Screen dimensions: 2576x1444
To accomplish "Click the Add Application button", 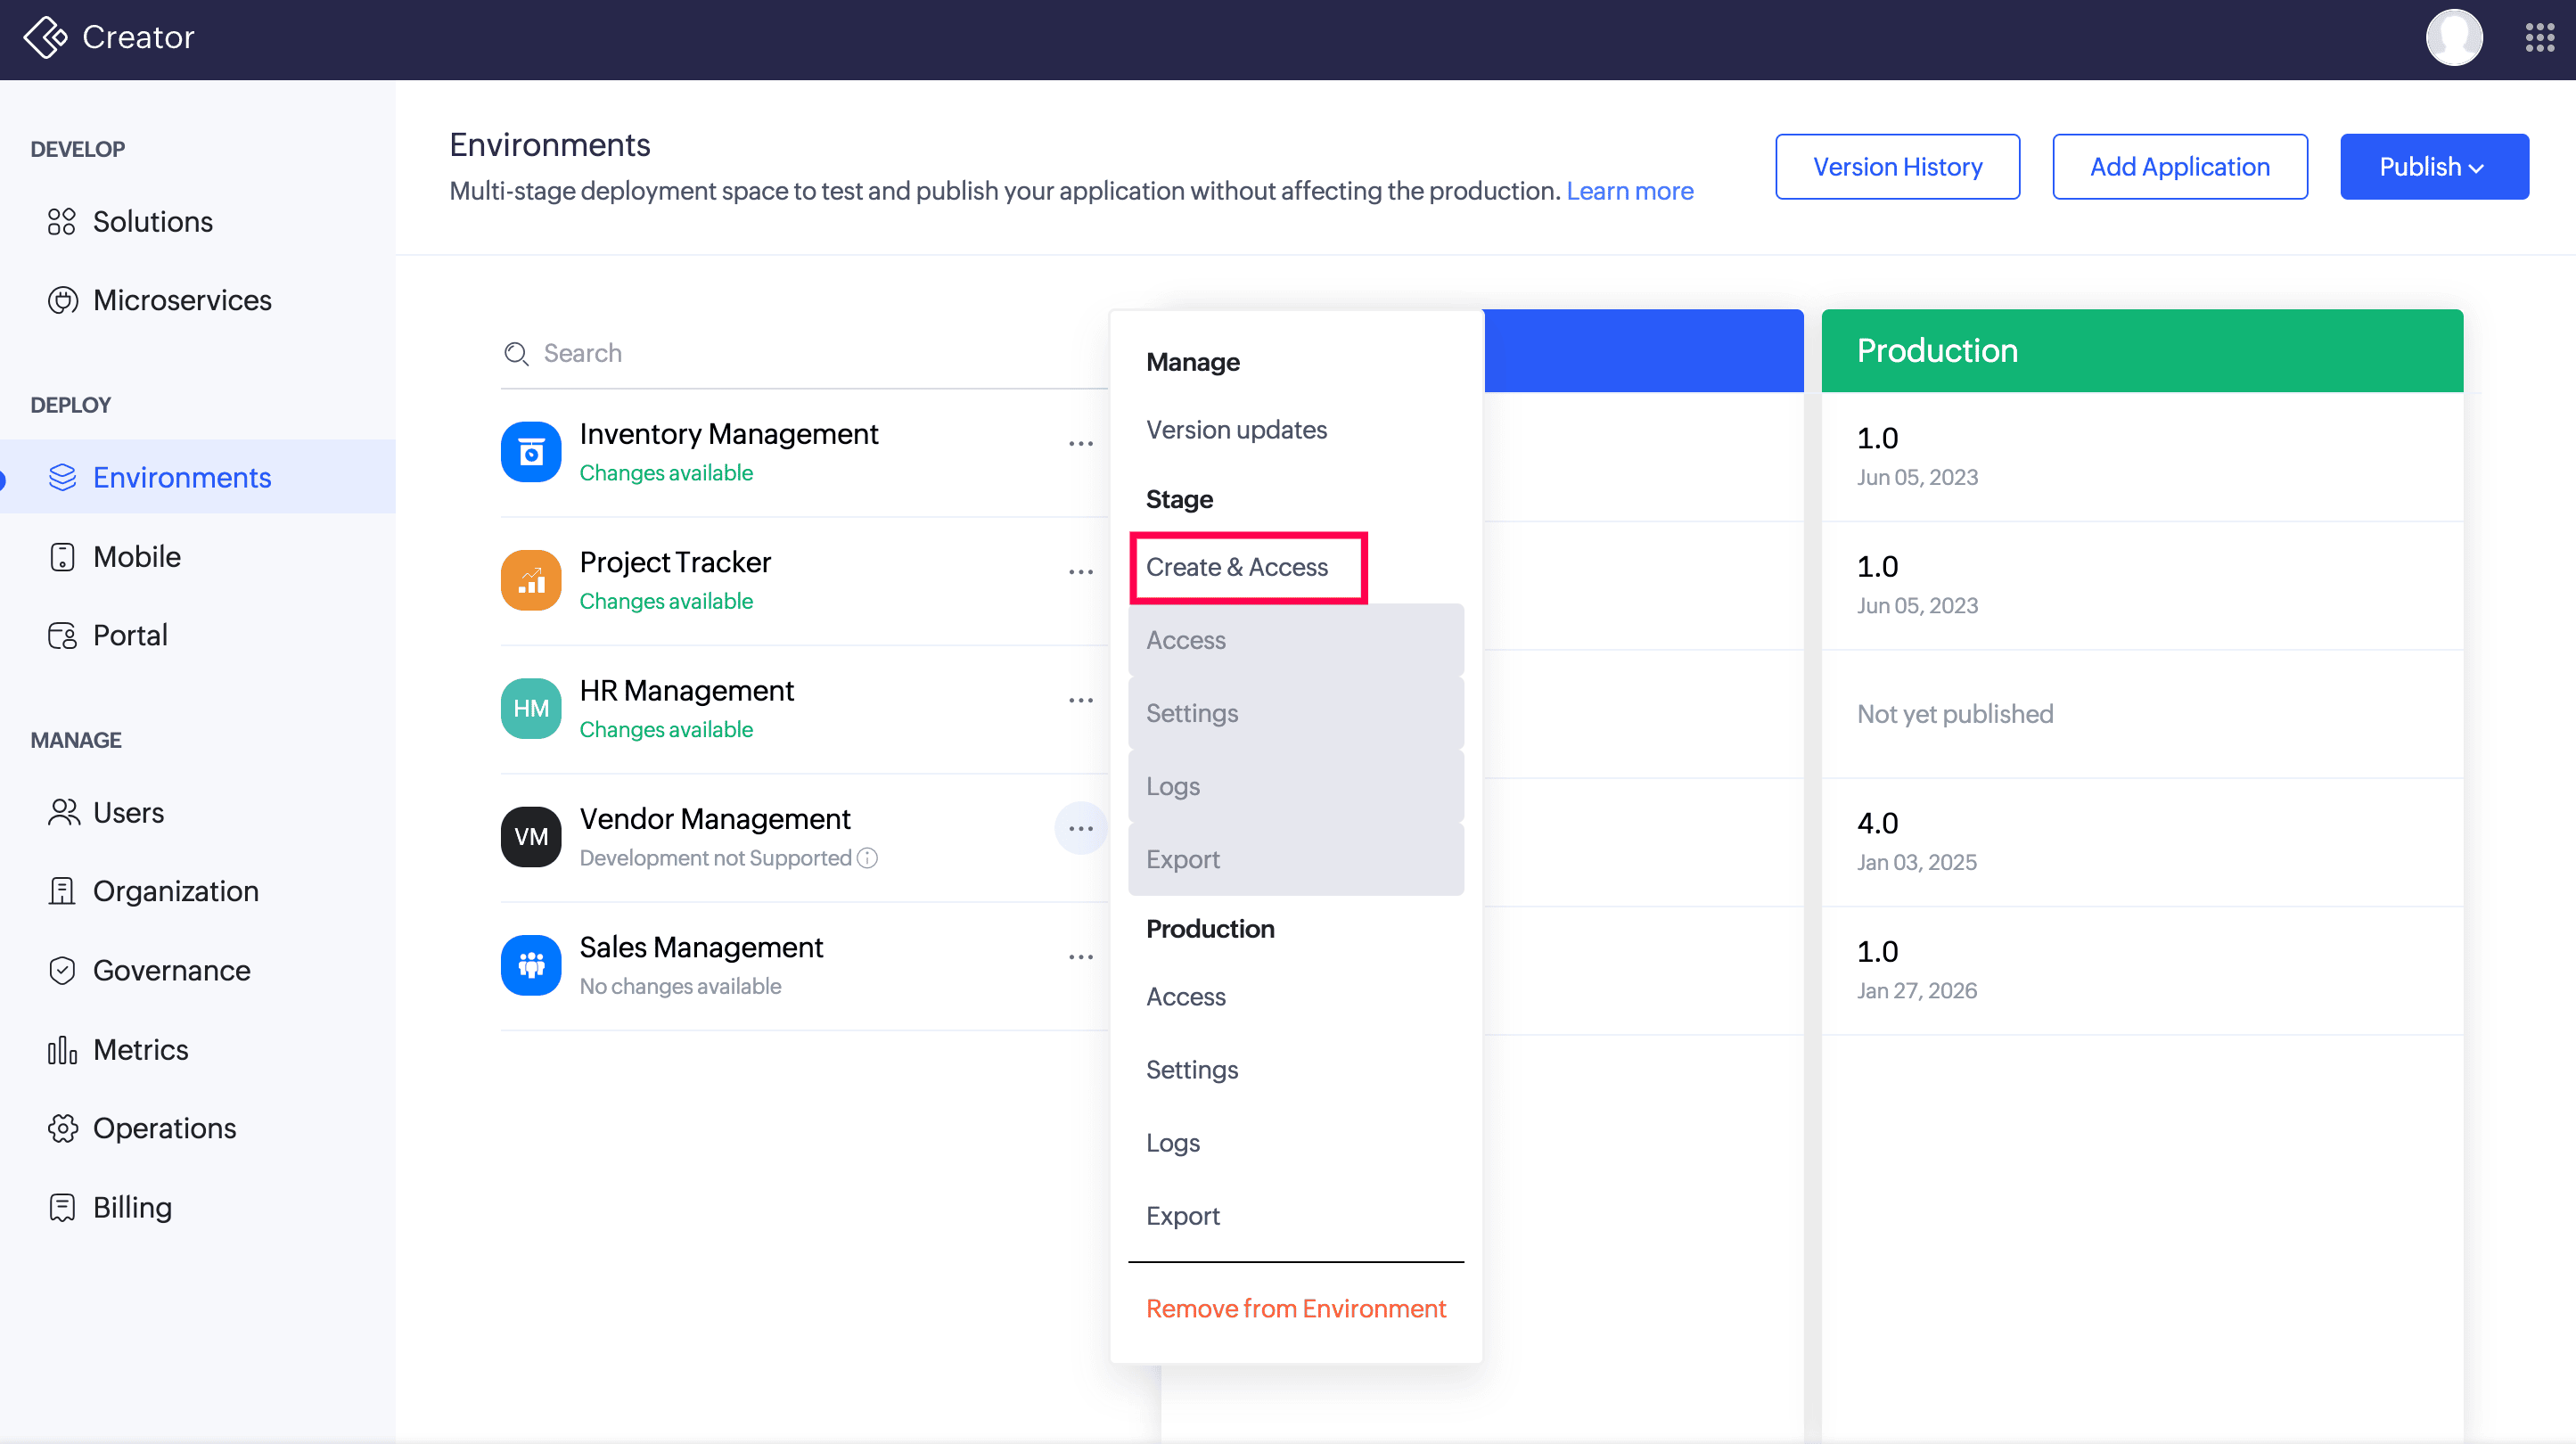I will click(x=2179, y=167).
